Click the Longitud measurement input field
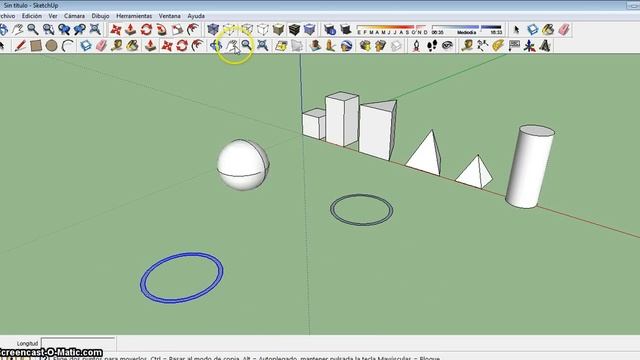The width and height of the screenshot is (640, 360). (x=78, y=343)
